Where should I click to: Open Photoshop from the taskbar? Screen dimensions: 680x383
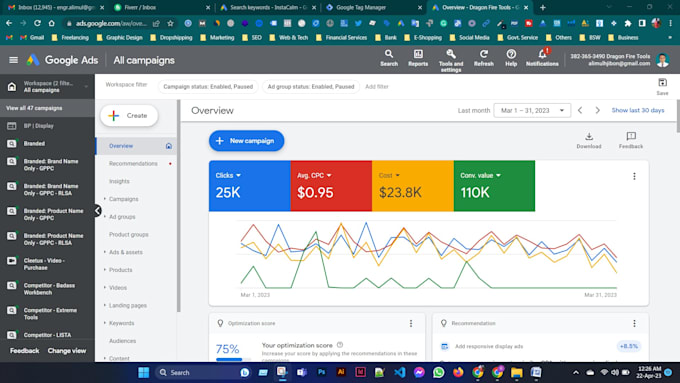pyautogui.click(x=321, y=372)
